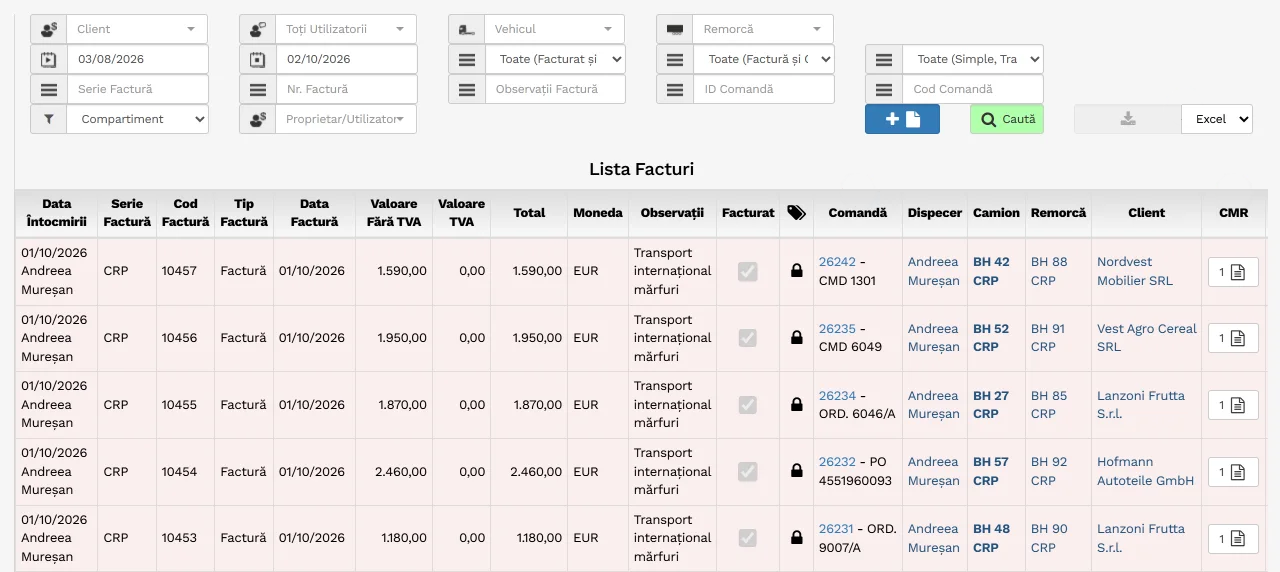
Task: Toggle Facturat checkbox for invoice 10457
Action: pos(747,271)
